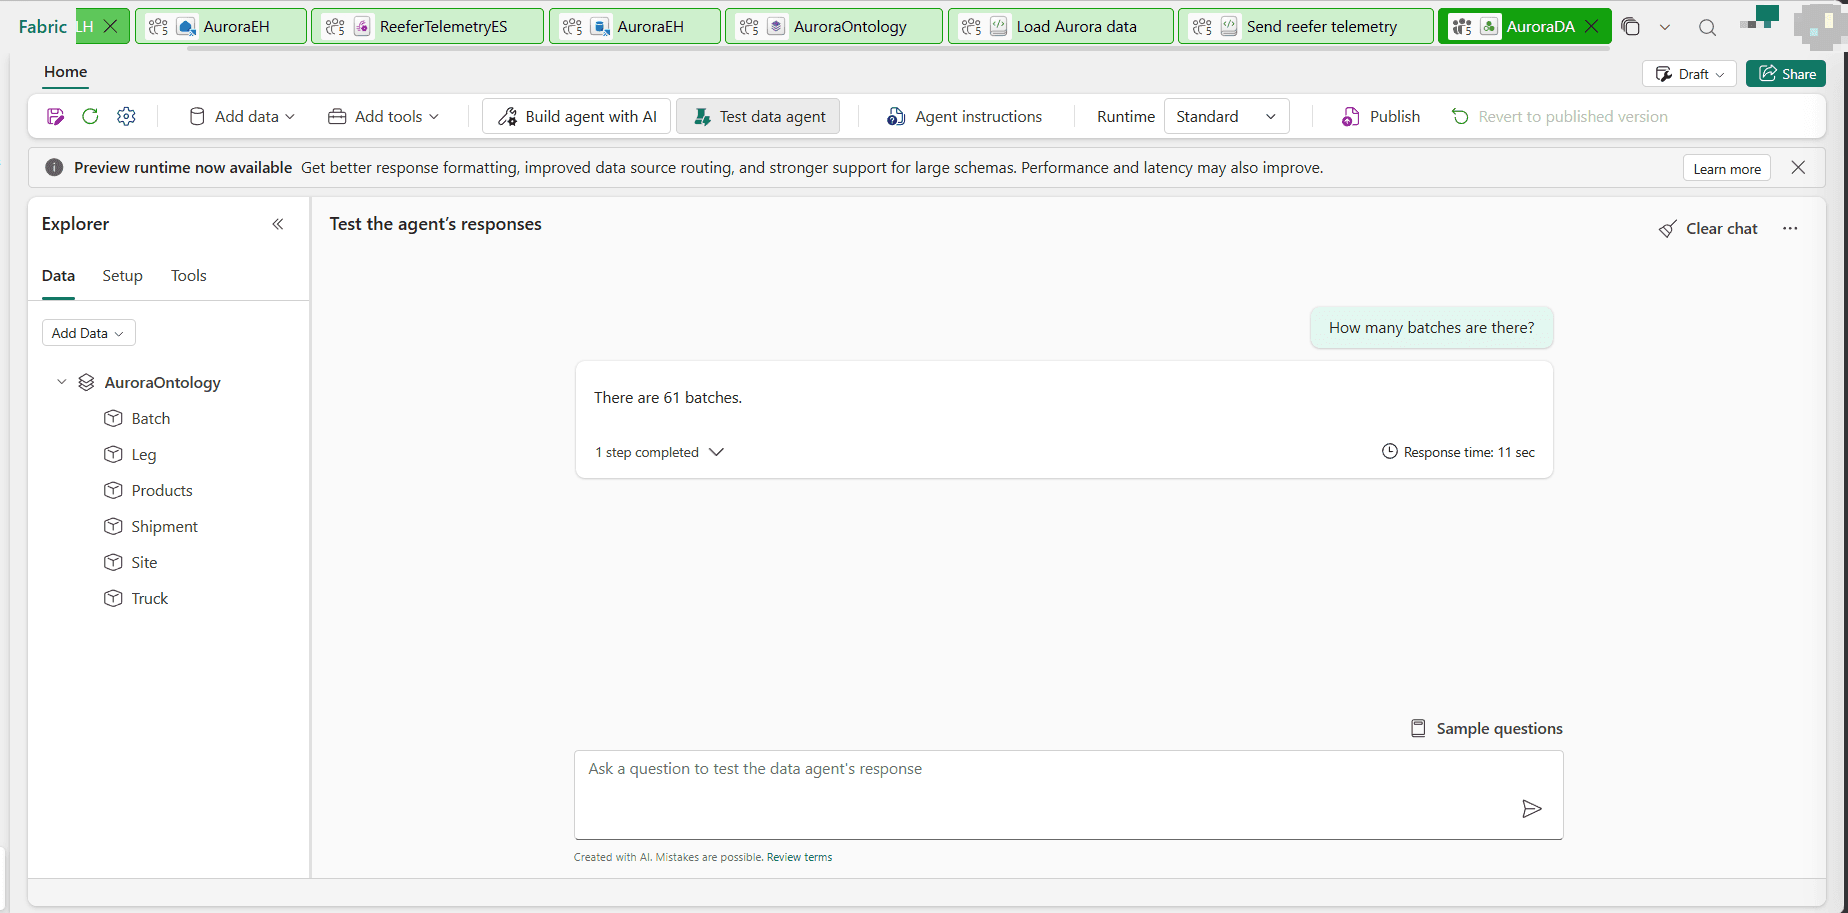The image size is (1848, 913).
Task: Click Test data agent button
Action: pos(759,117)
